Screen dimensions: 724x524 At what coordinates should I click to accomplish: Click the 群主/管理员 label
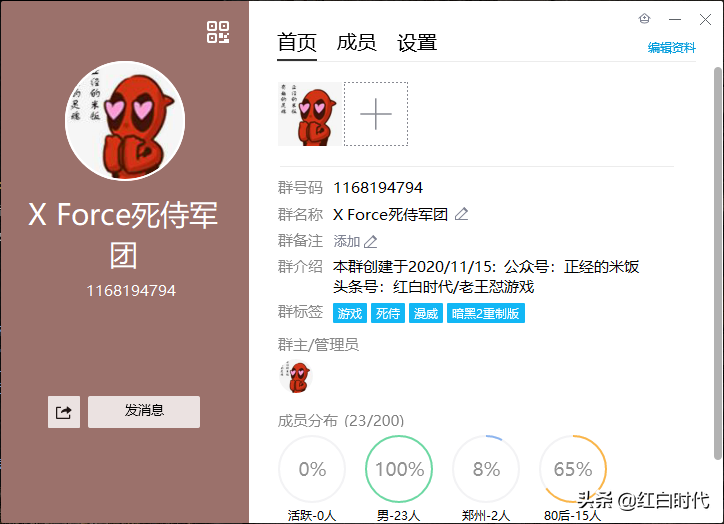(318, 345)
